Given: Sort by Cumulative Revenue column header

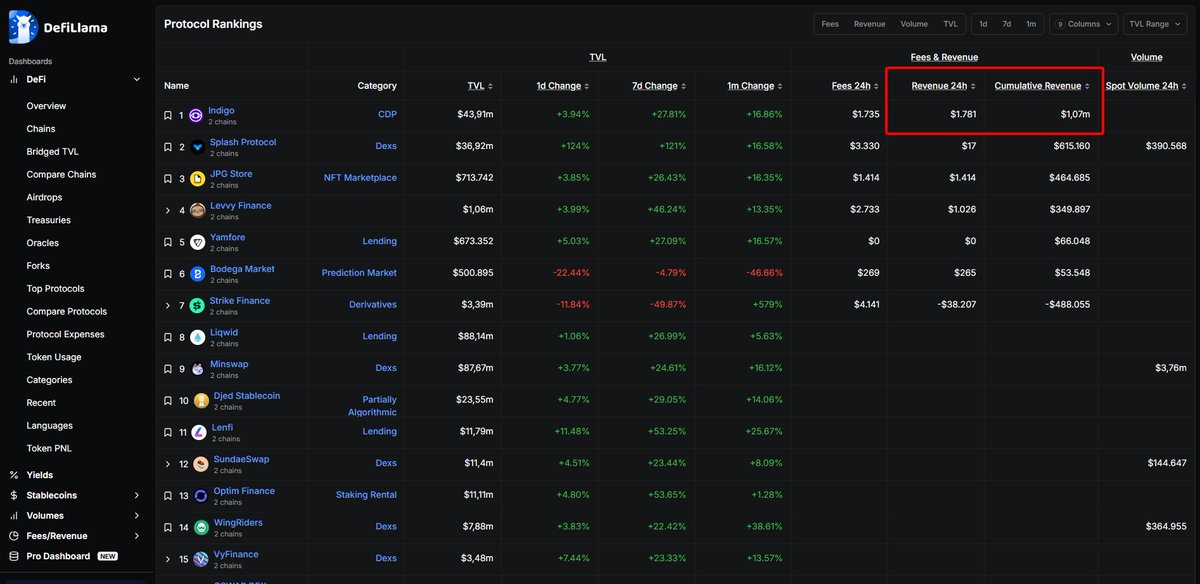Looking at the screenshot, I should [x=1042, y=86].
